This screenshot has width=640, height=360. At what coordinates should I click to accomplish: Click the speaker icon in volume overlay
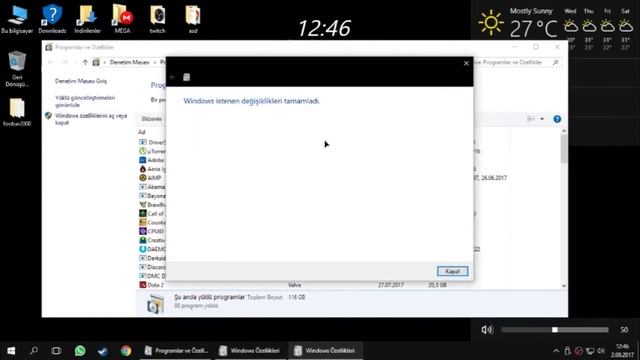pos(487,330)
